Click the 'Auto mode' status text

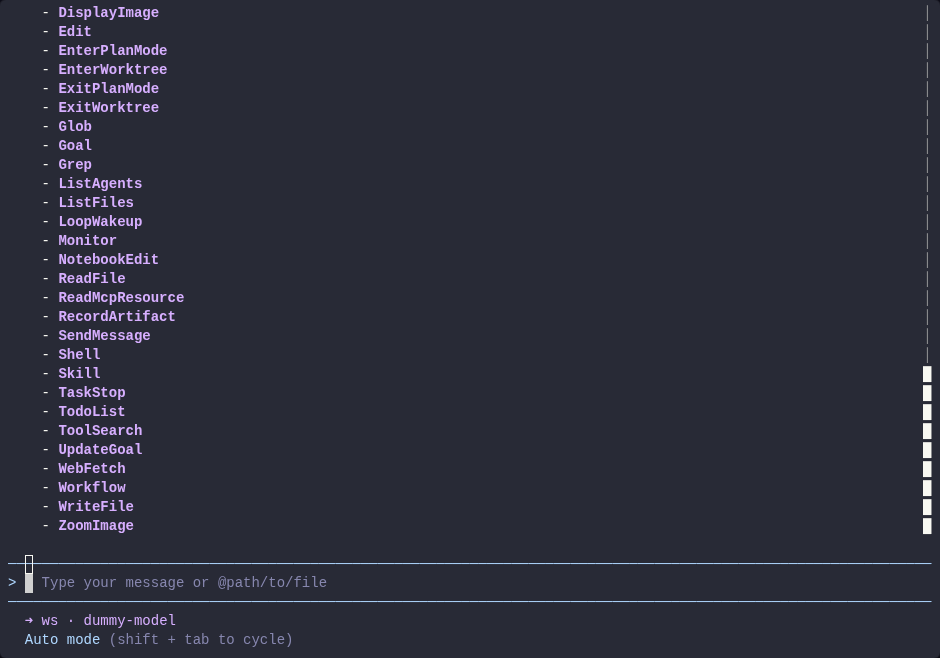tap(62, 639)
